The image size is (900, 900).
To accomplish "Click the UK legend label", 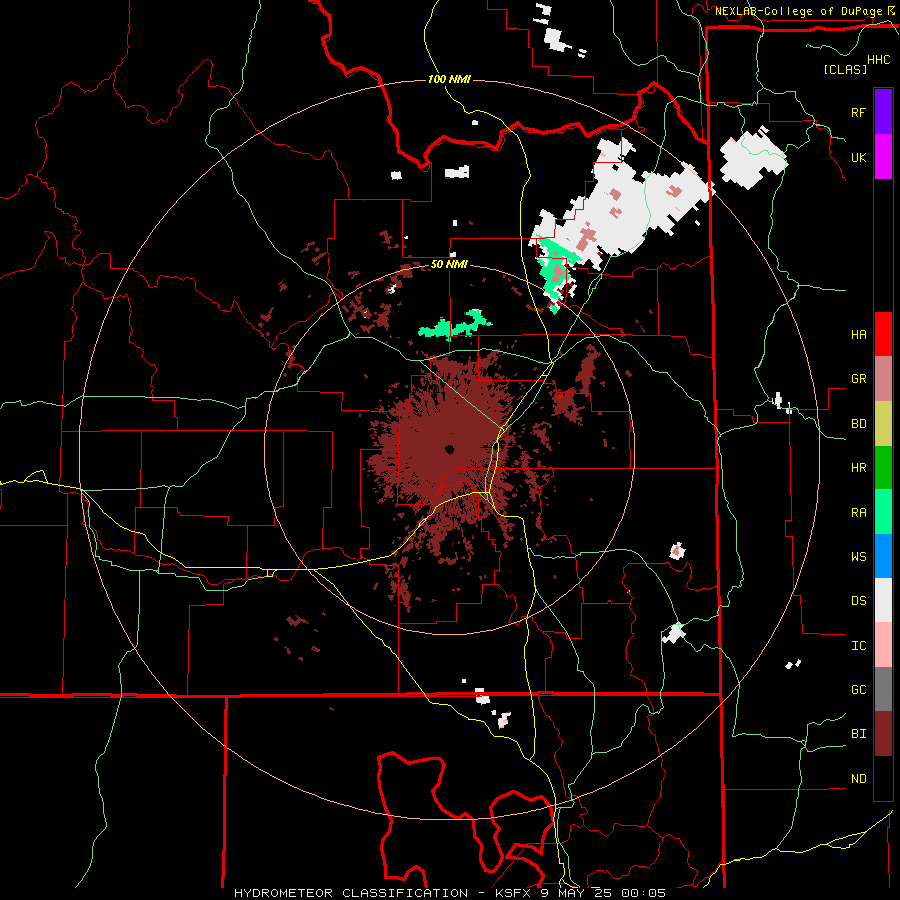I will click(x=858, y=157).
